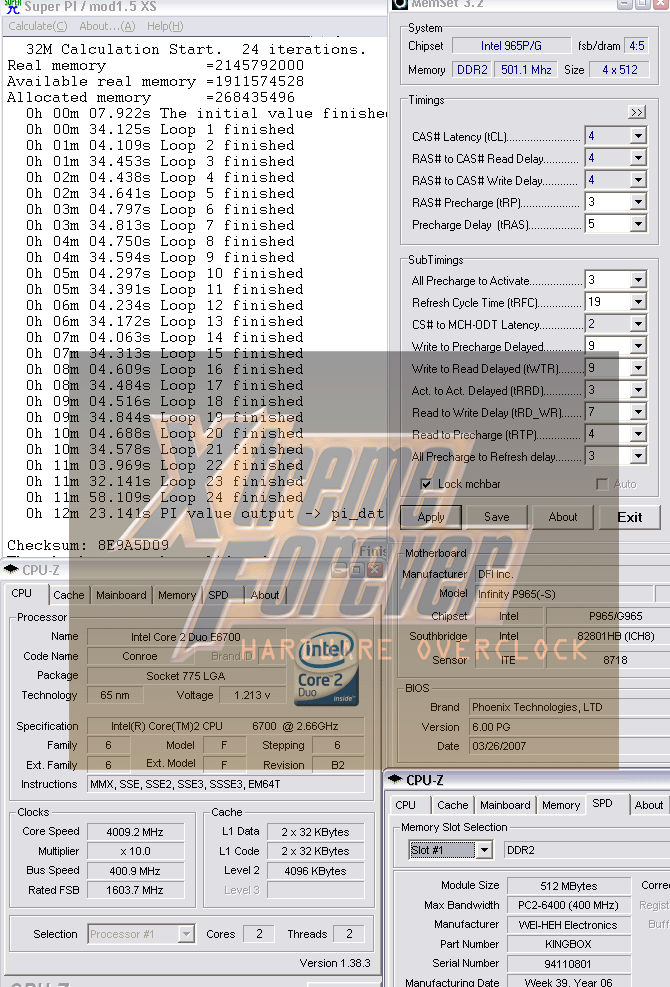Open the All Precharge to Activate dropdown

638,279
